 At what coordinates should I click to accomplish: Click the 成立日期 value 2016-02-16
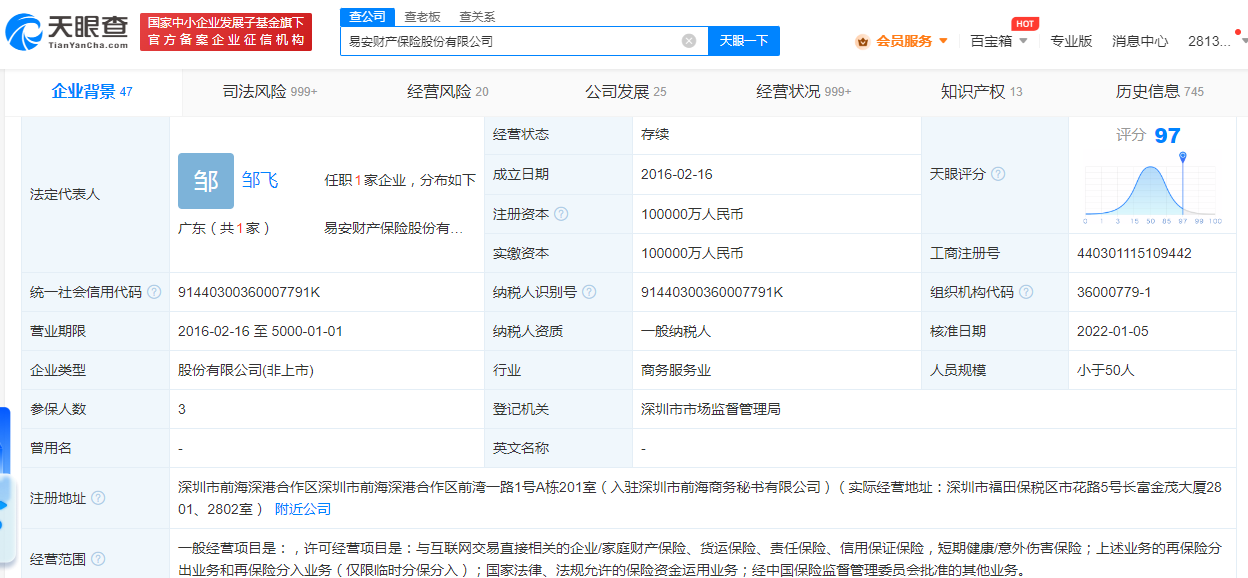click(677, 174)
